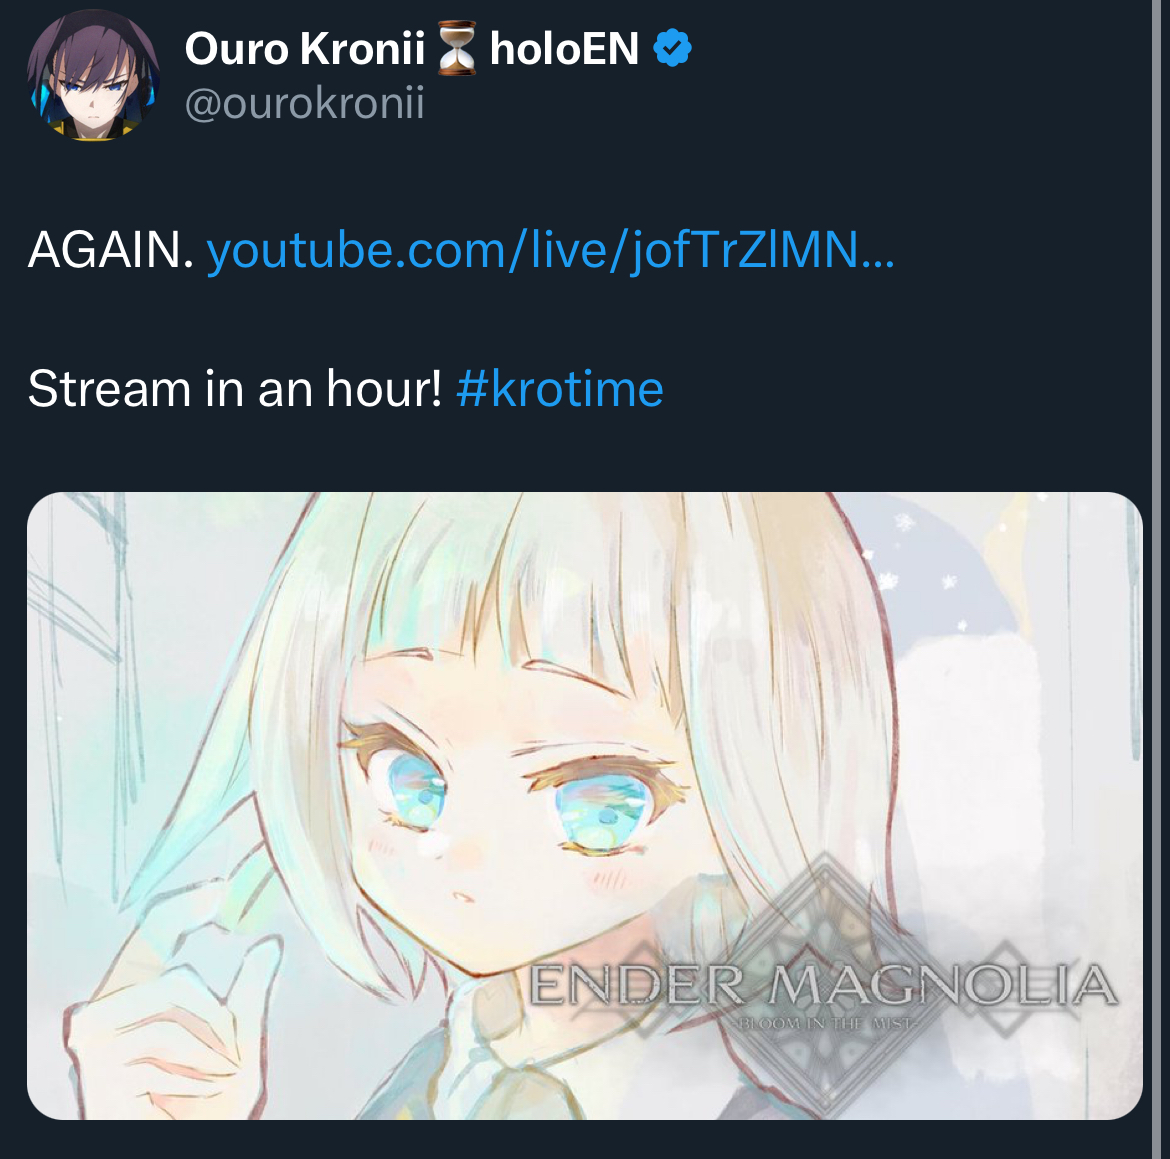This screenshot has height=1159, width=1170.
Task: Click the holoEN text in the name
Action: pyautogui.click(x=564, y=49)
